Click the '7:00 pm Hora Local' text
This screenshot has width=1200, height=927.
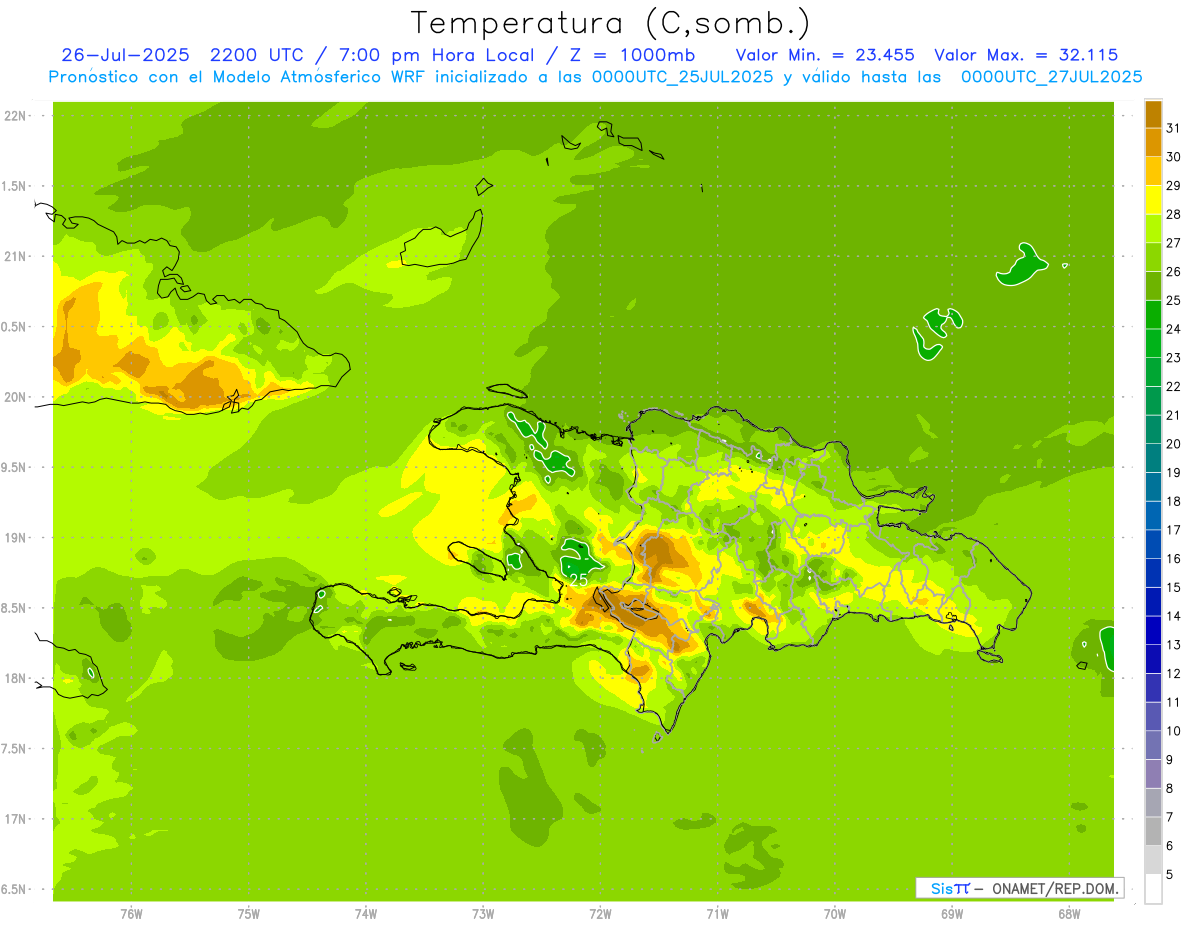[432, 55]
